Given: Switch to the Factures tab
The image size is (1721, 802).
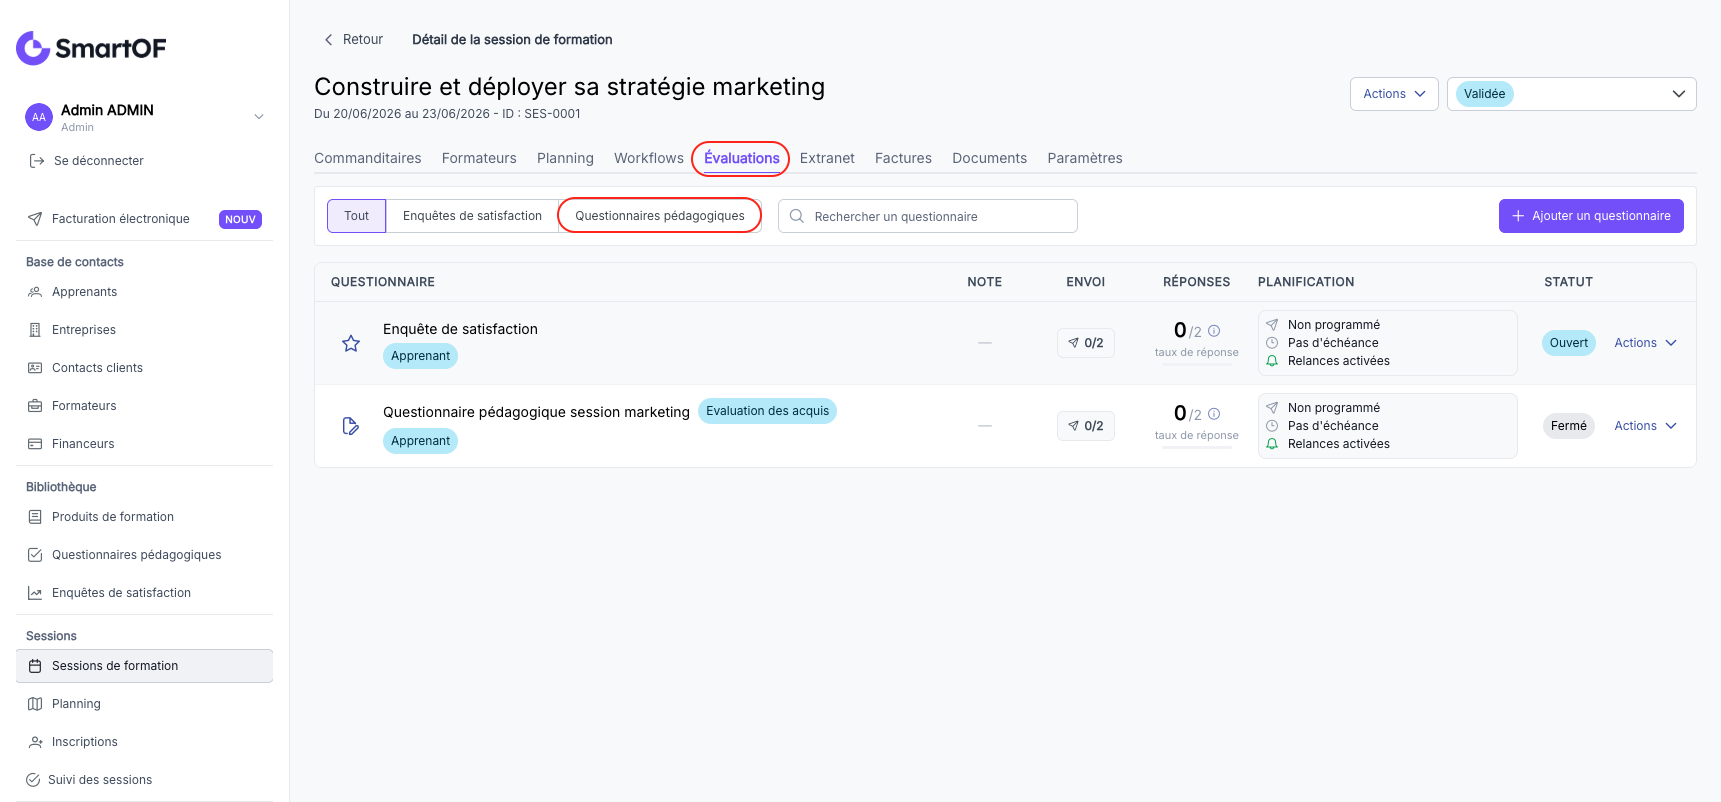Looking at the screenshot, I should pos(903,158).
